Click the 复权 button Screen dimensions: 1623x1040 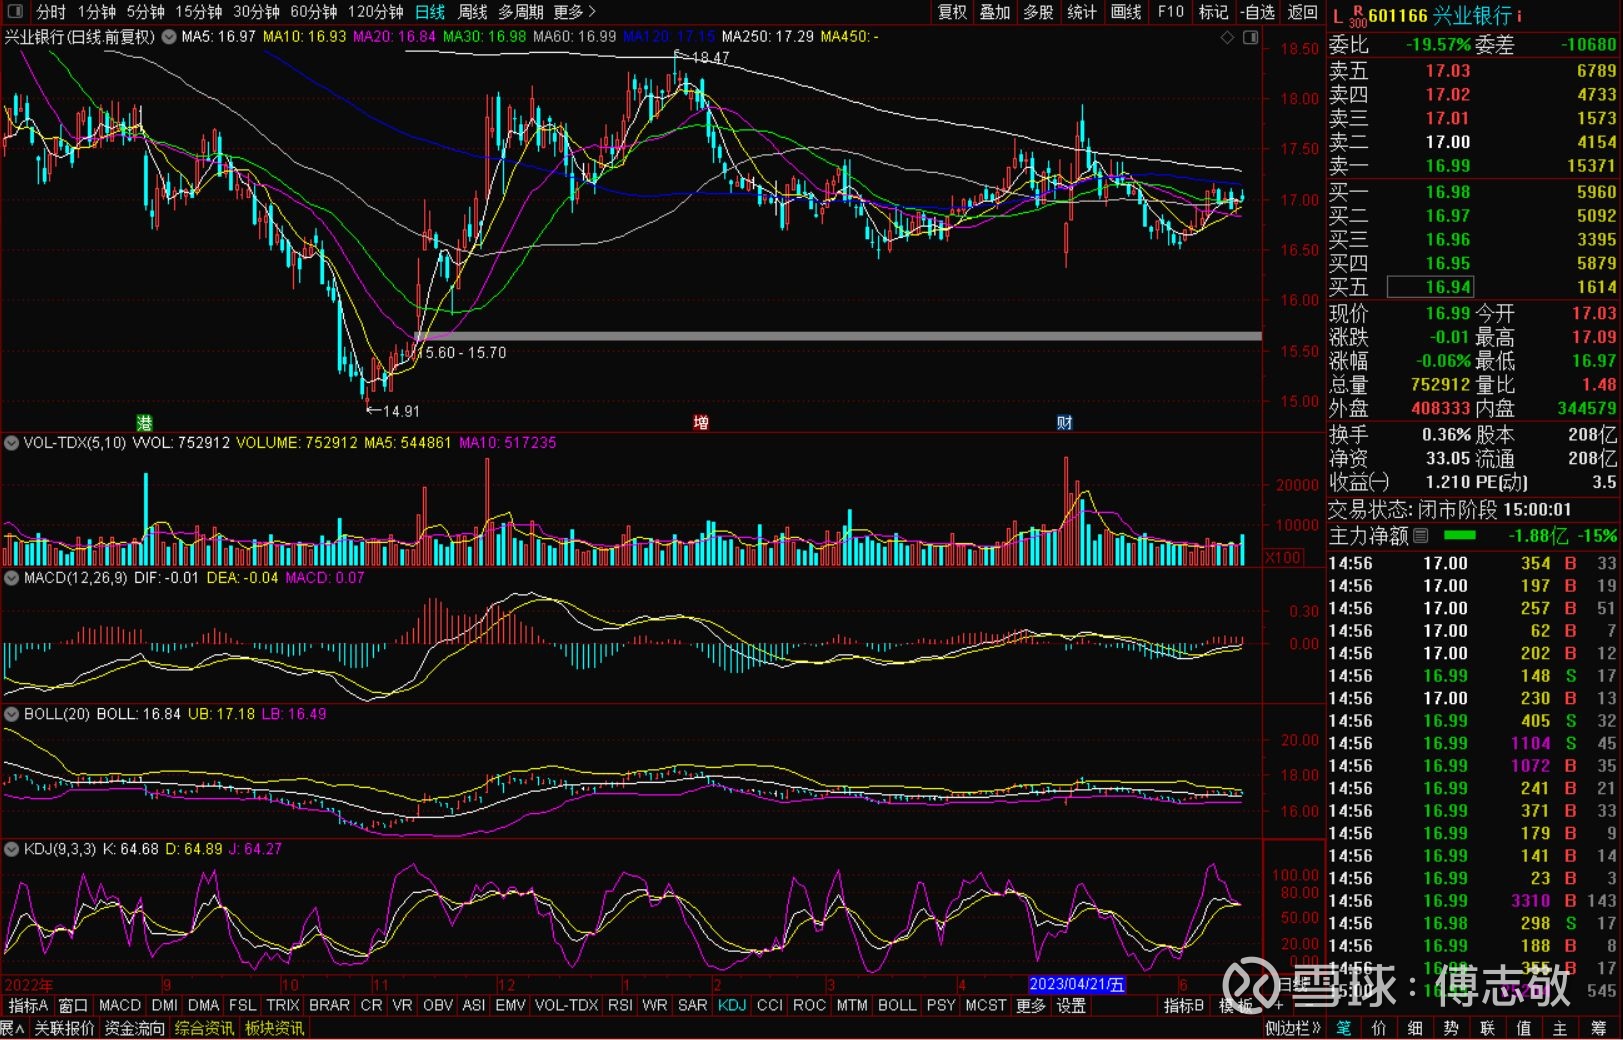[x=952, y=12]
